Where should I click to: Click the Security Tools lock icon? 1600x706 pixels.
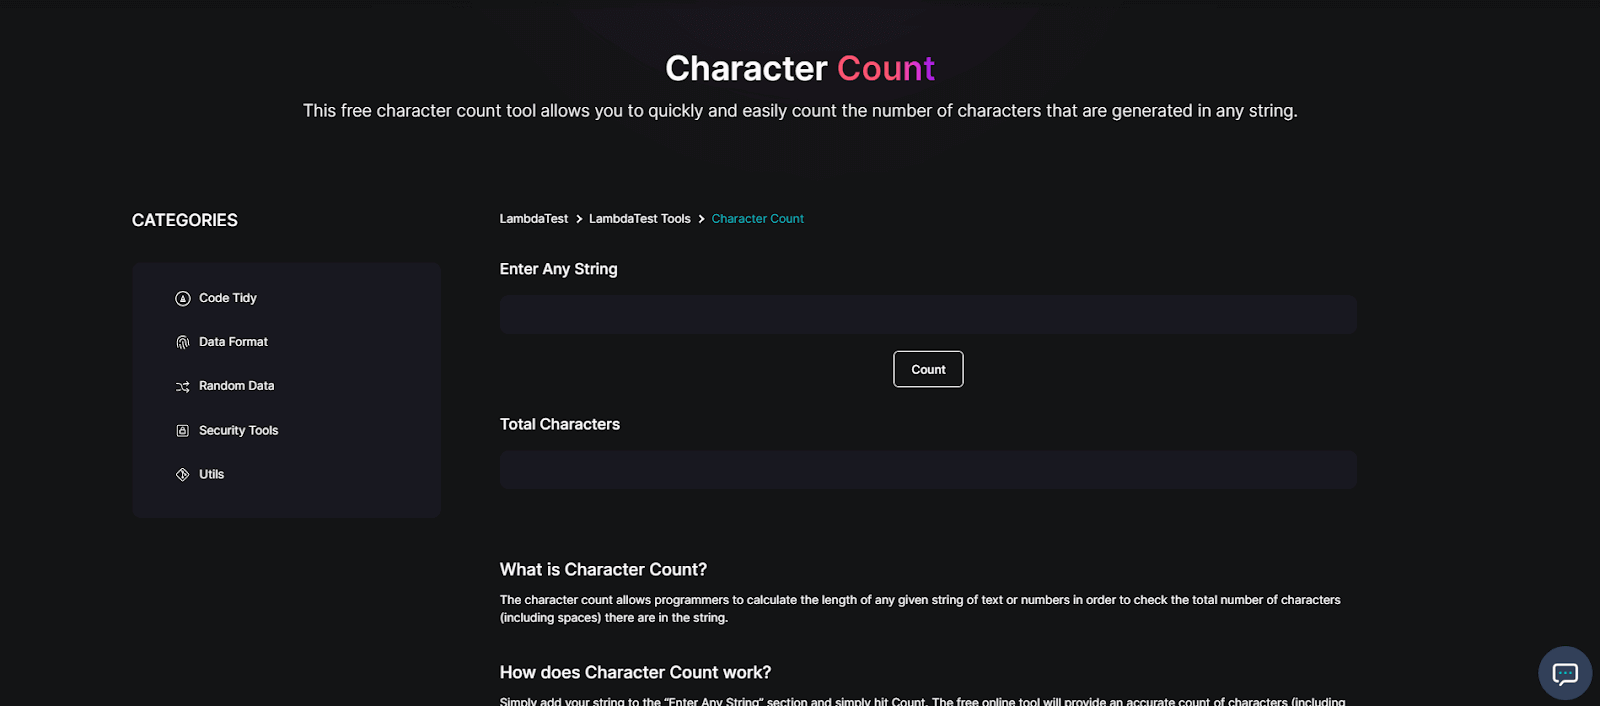tap(182, 429)
